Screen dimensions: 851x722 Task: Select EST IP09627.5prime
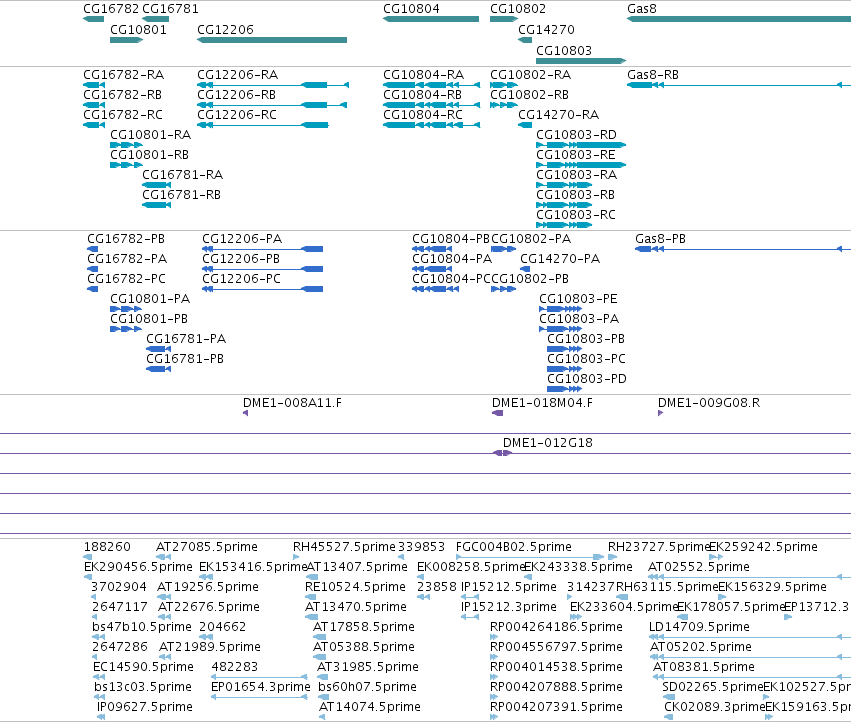[100, 717]
